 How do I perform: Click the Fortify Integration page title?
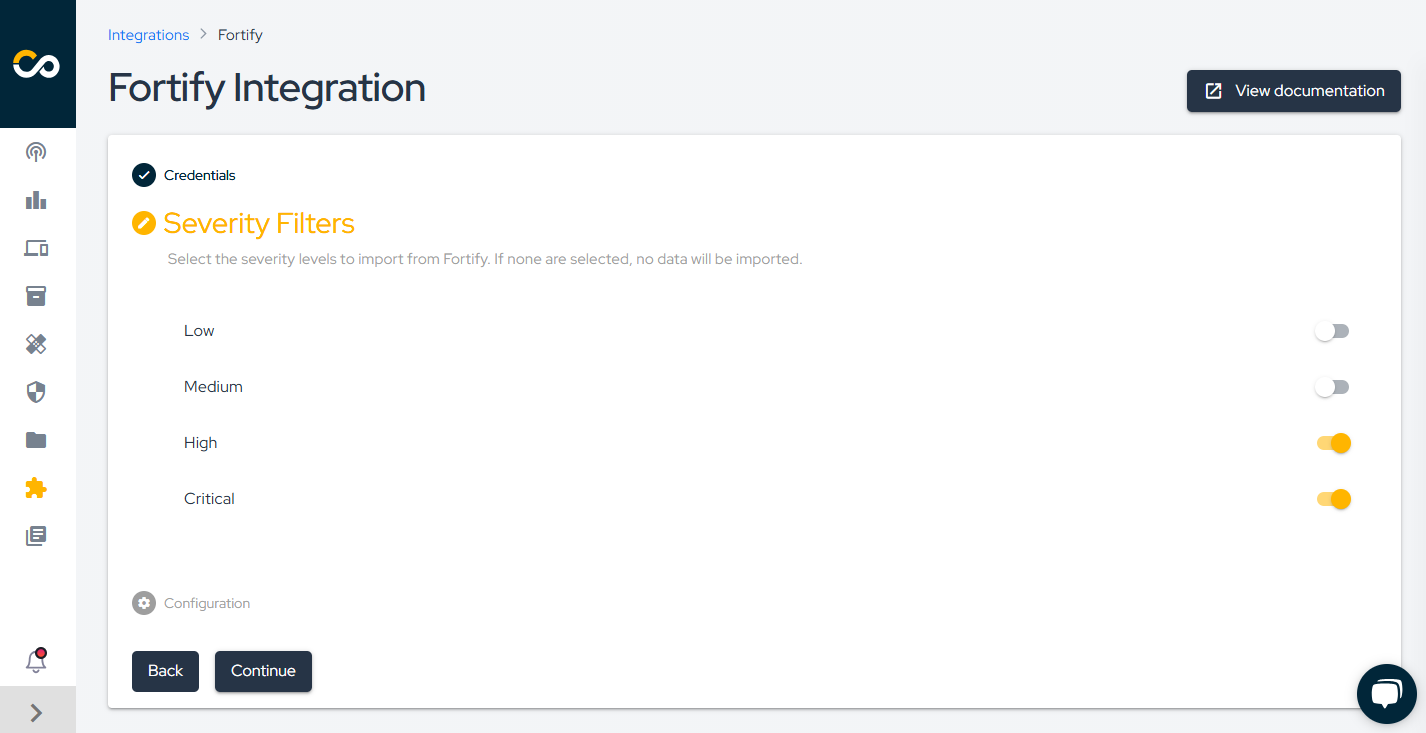coord(267,88)
